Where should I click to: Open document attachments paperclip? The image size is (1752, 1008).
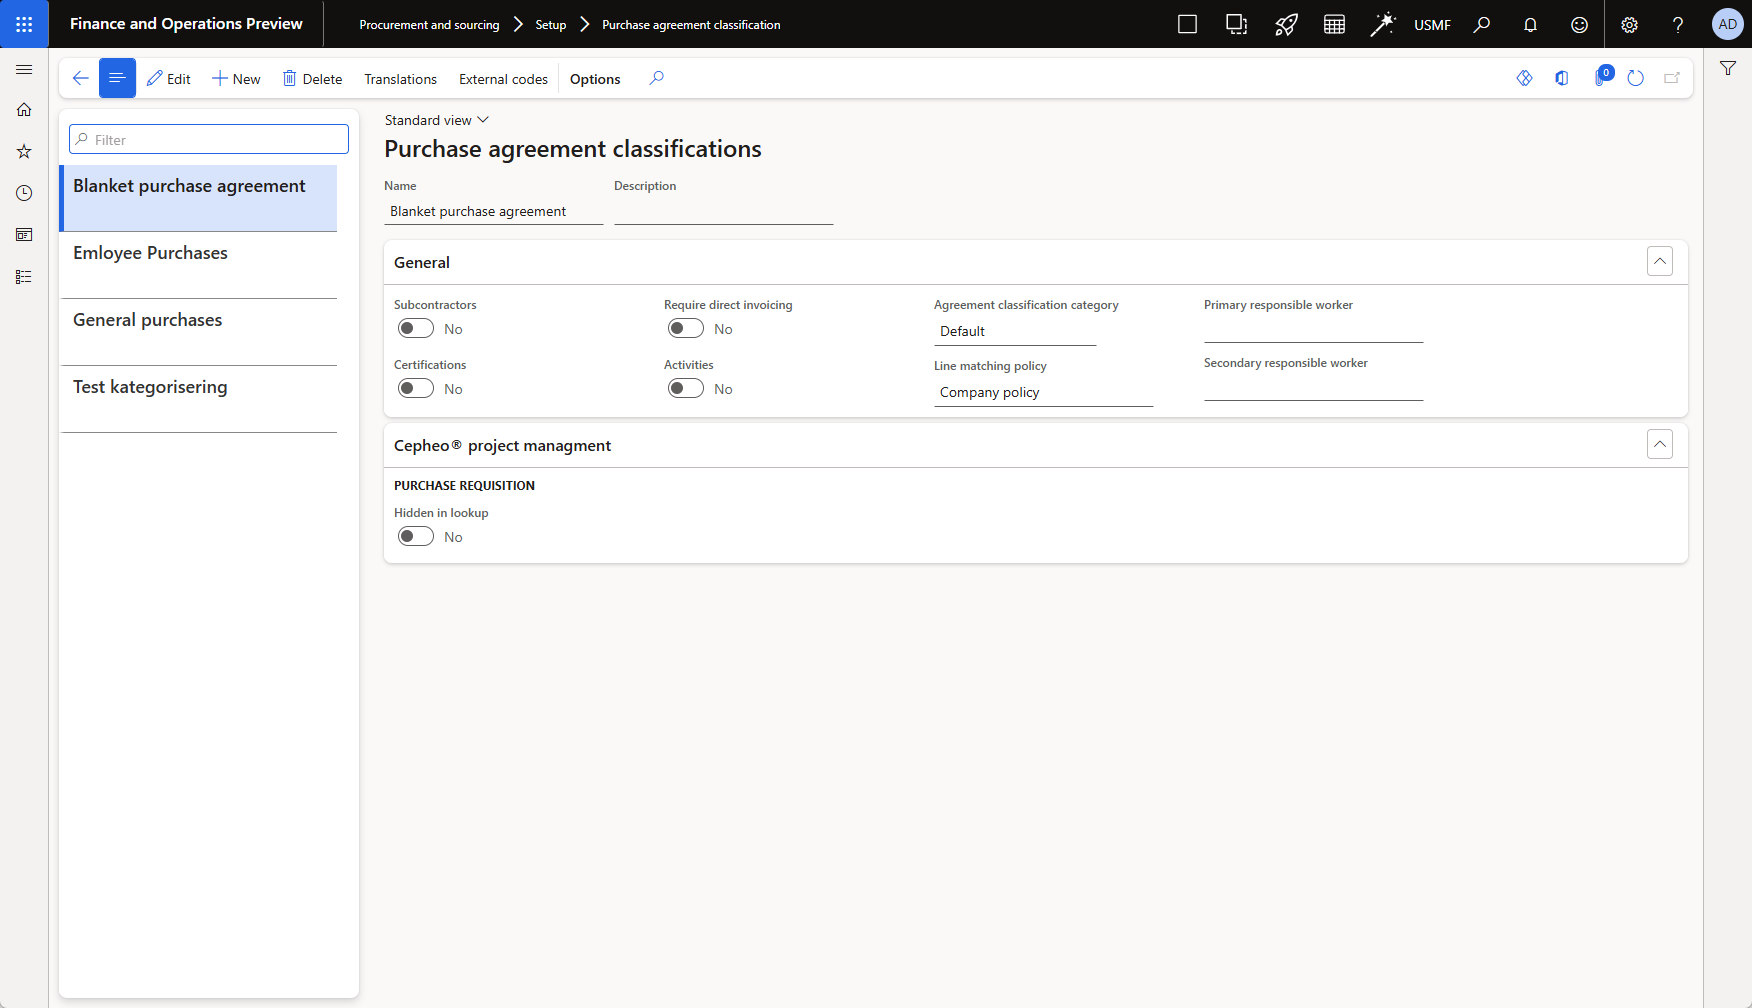click(1601, 78)
